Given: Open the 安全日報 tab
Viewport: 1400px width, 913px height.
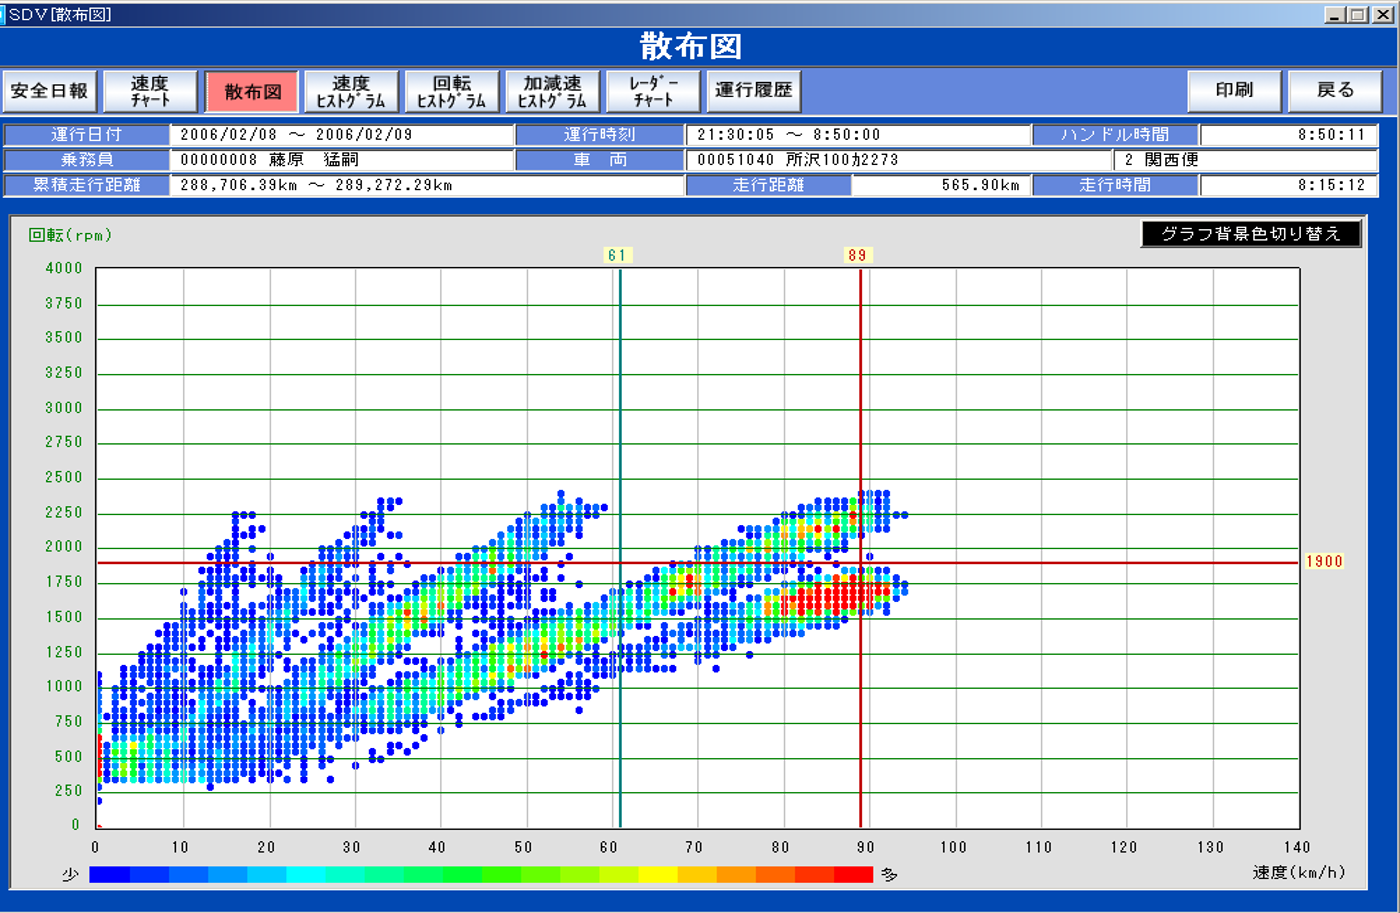Looking at the screenshot, I should pyautogui.click(x=50, y=91).
